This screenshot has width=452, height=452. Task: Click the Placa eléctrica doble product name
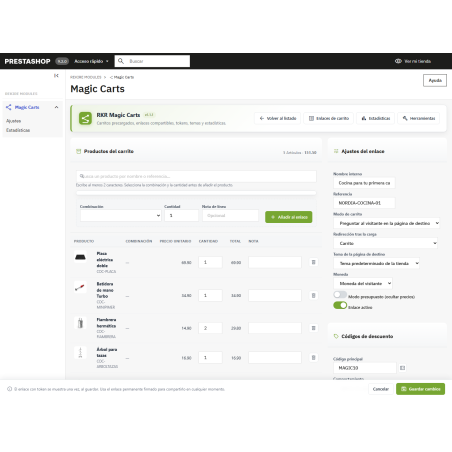click(105, 260)
